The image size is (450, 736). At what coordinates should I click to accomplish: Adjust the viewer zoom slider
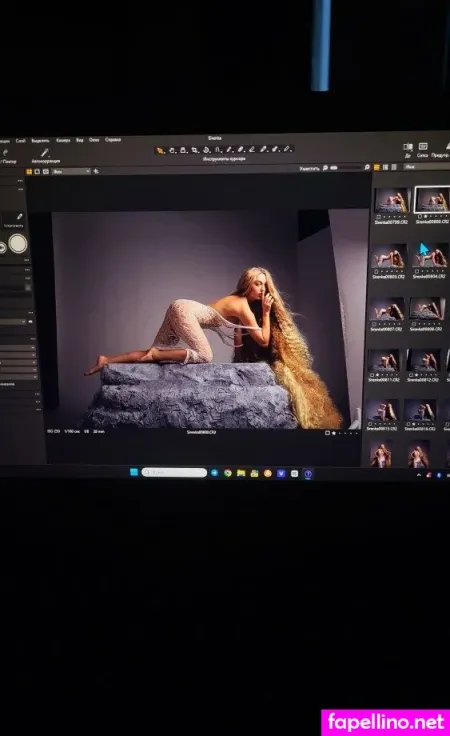click(x=346, y=168)
